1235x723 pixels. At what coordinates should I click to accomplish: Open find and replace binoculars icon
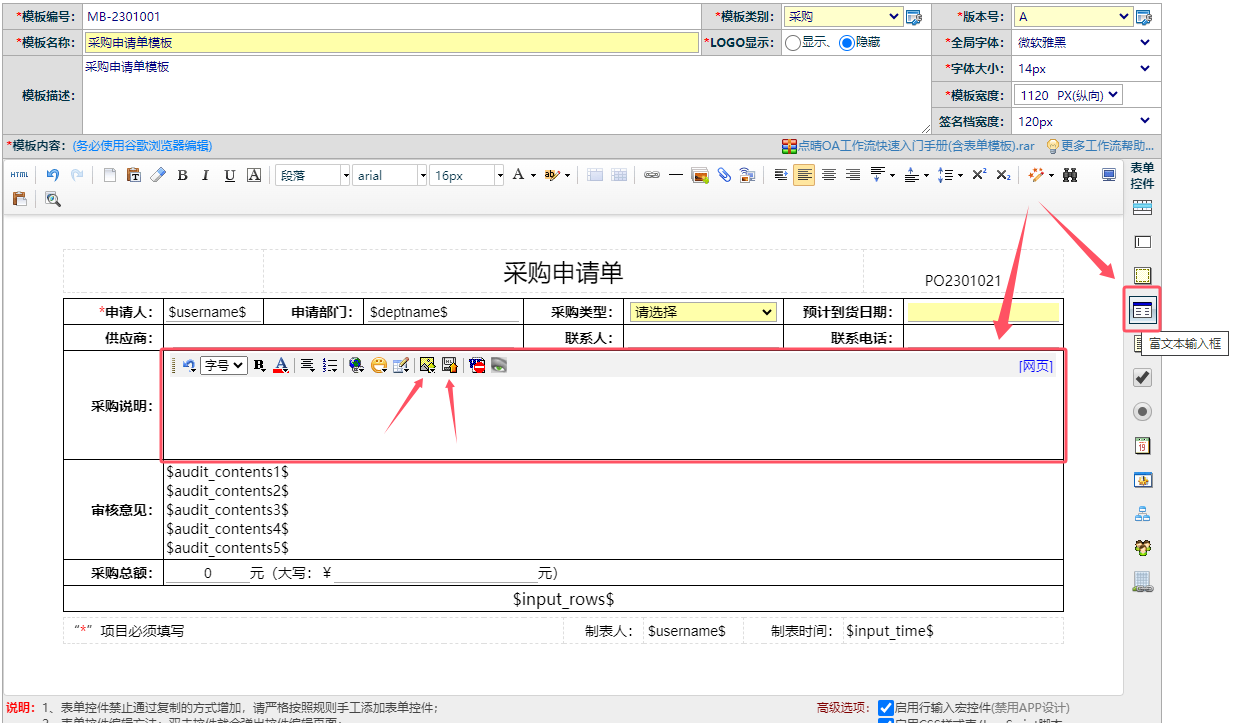pyautogui.click(x=1070, y=175)
